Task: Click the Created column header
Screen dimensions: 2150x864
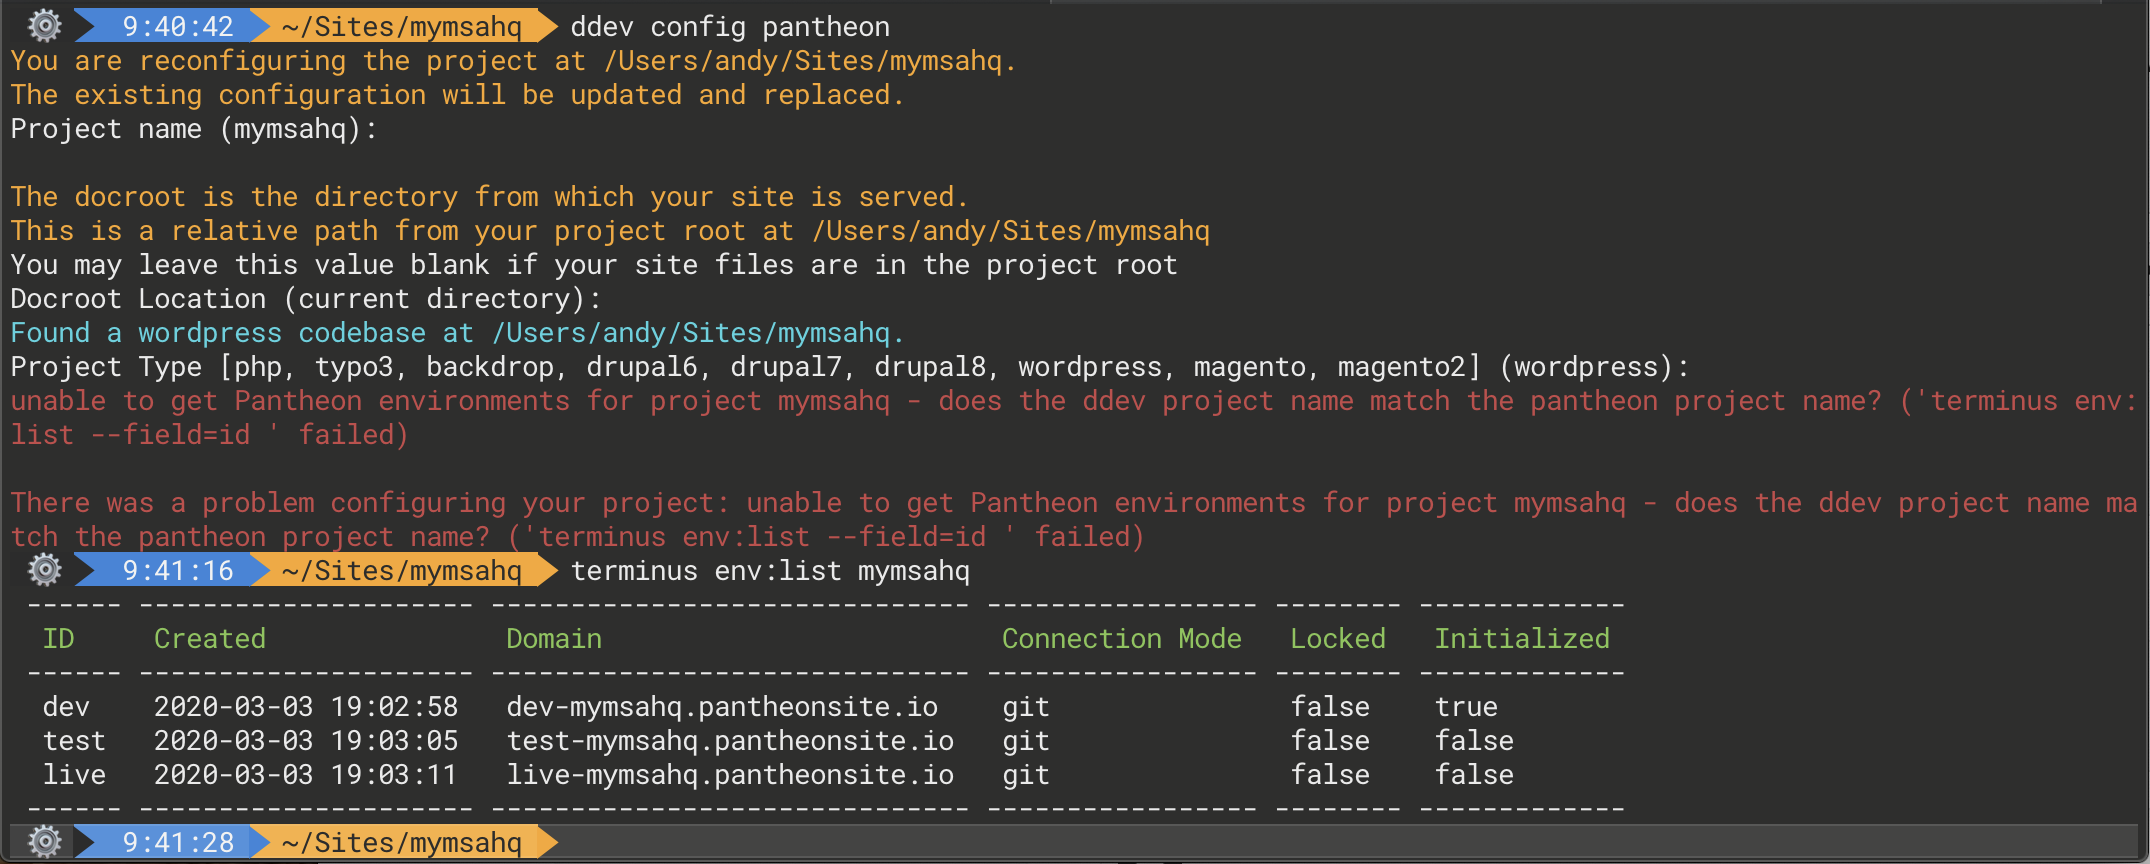Action: click(210, 638)
